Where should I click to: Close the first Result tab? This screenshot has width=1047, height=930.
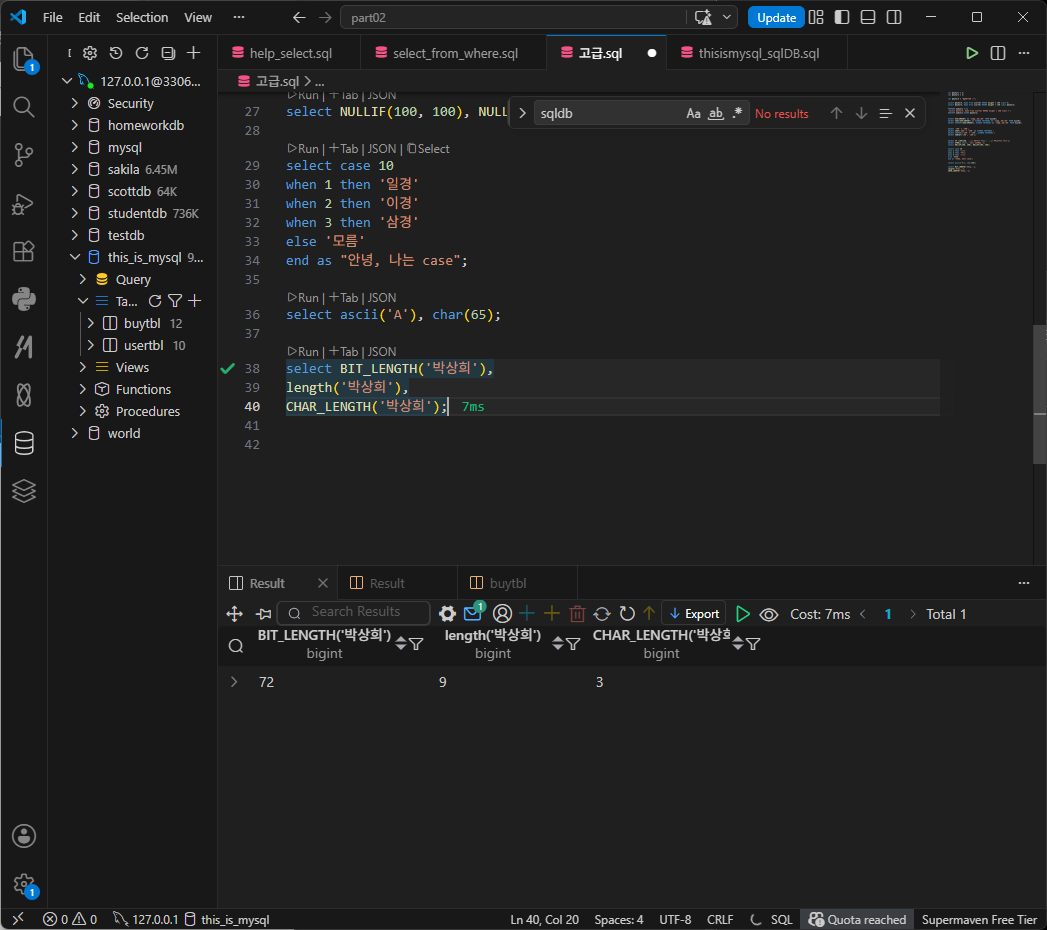click(323, 583)
